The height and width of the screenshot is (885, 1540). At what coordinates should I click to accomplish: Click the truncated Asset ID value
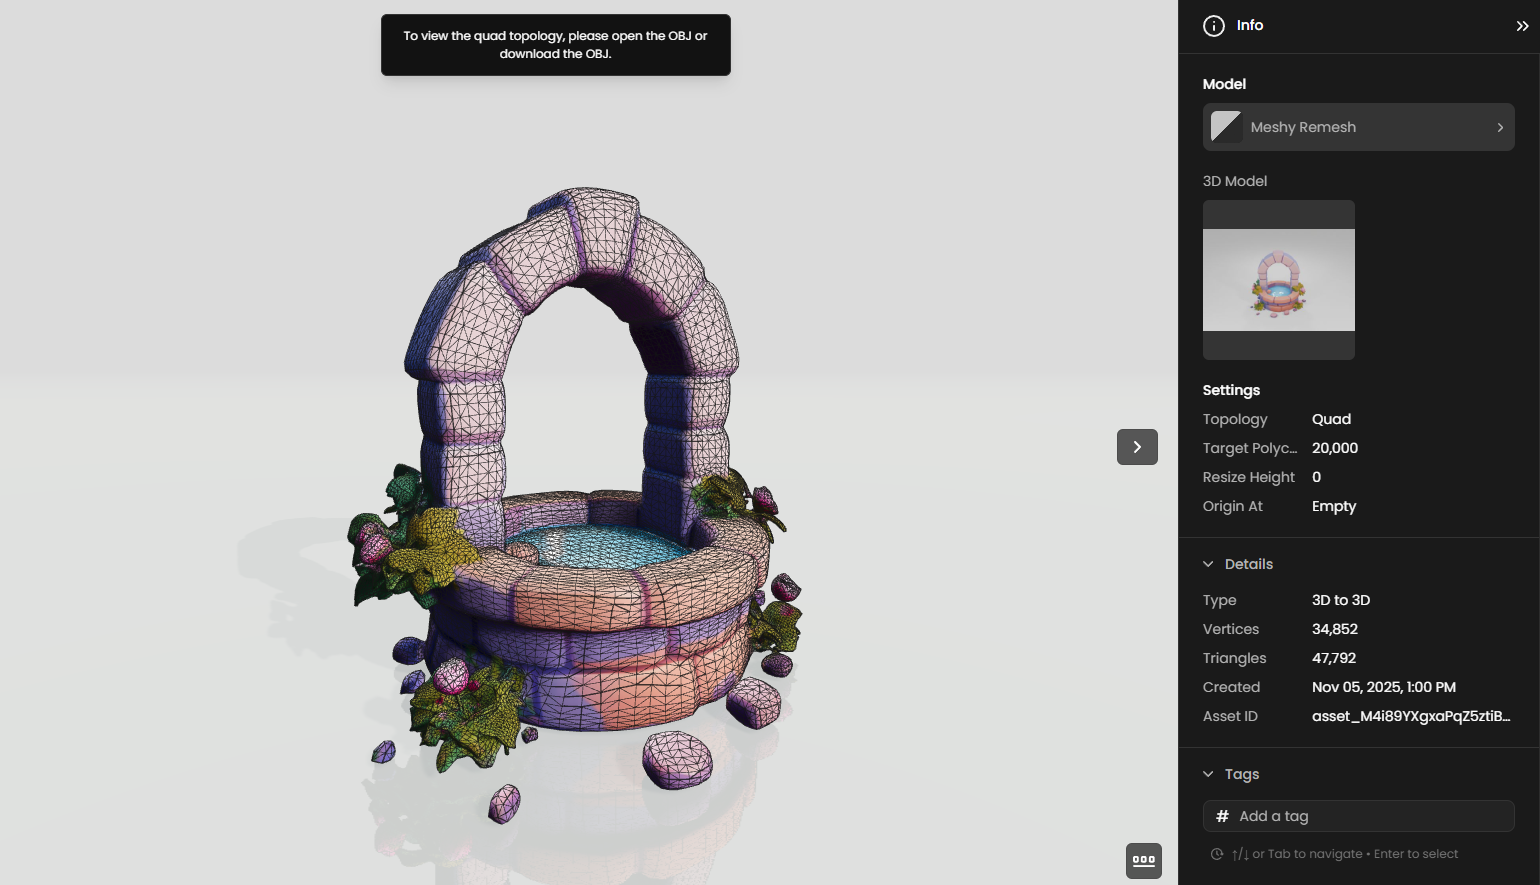pyautogui.click(x=1410, y=716)
